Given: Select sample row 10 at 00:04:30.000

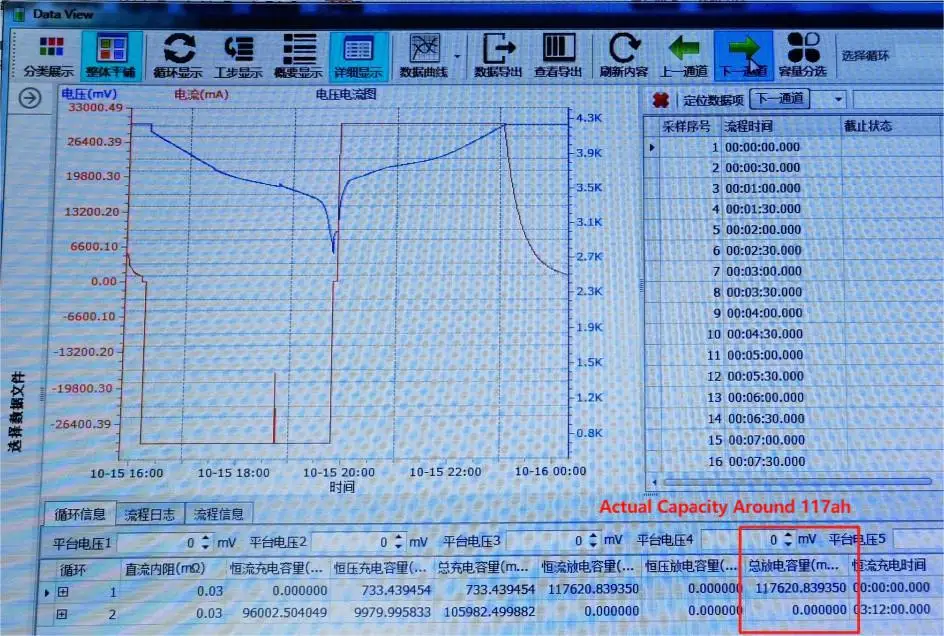Looking at the screenshot, I should point(795,334).
